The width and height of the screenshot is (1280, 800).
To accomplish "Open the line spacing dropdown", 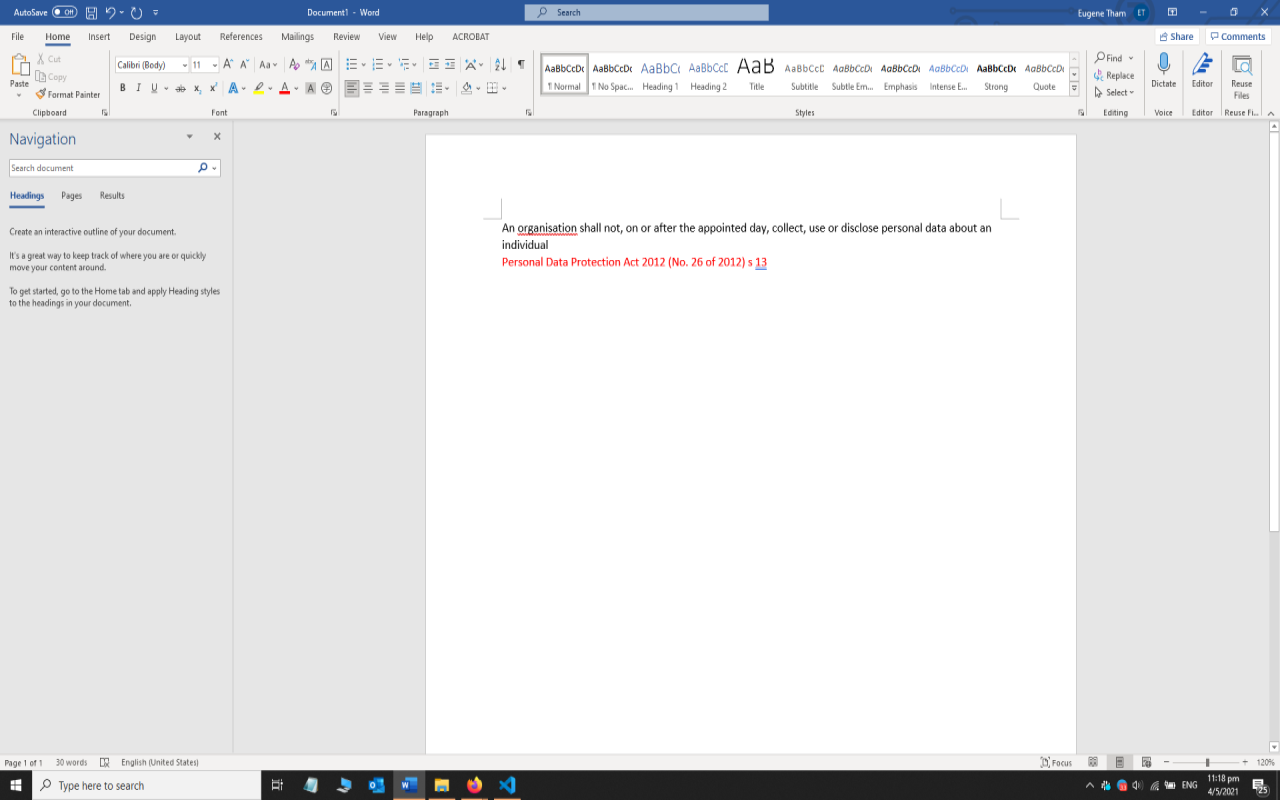I will 439,88.
